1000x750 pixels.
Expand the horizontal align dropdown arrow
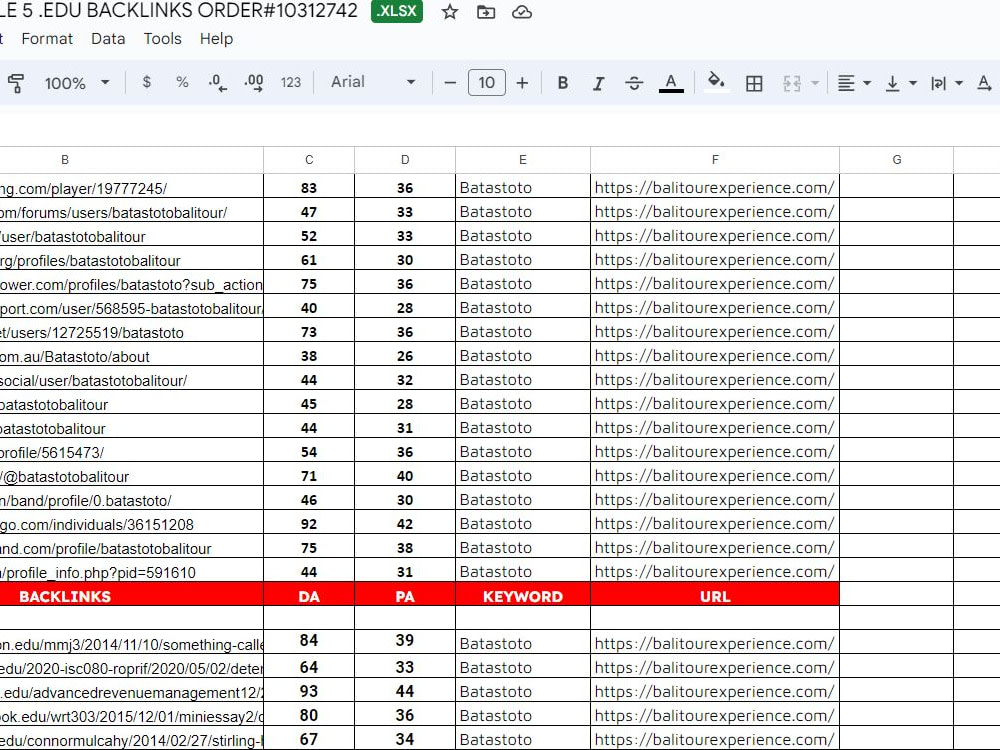click(867, 83)
